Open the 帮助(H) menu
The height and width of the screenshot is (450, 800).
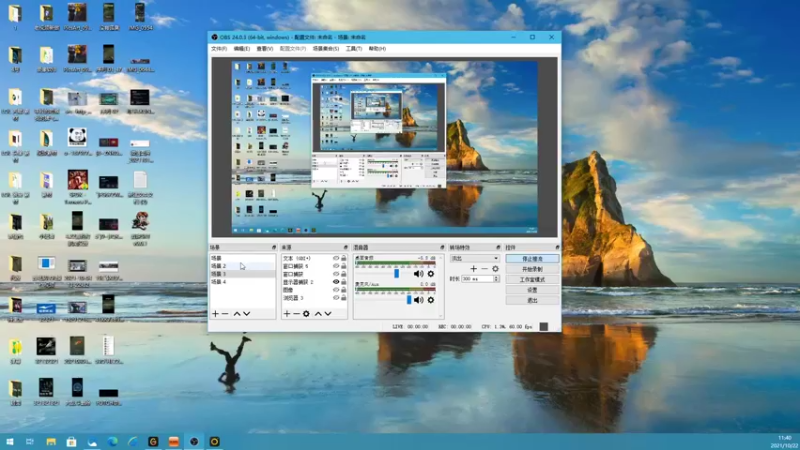(x=377, y=48)
